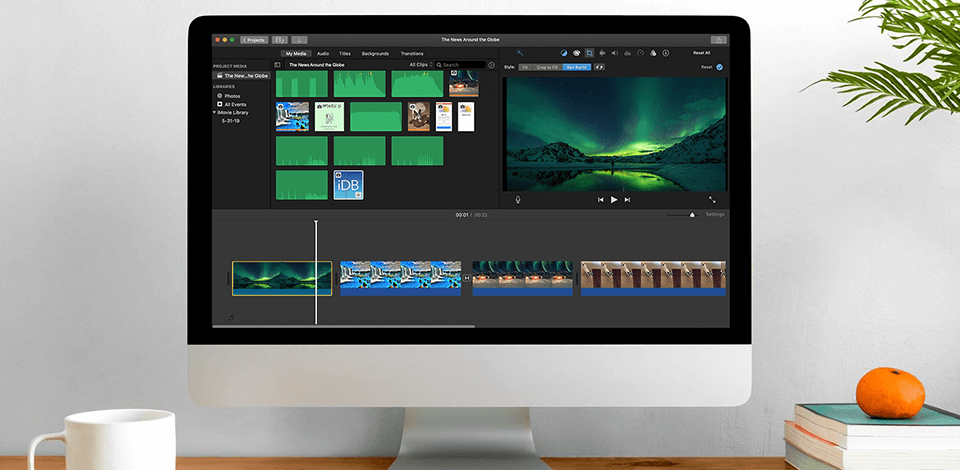Open Noise Reduction and Equalizer tool
The height and width of the screenshot is (470, 960).
[x=628, y=53]
